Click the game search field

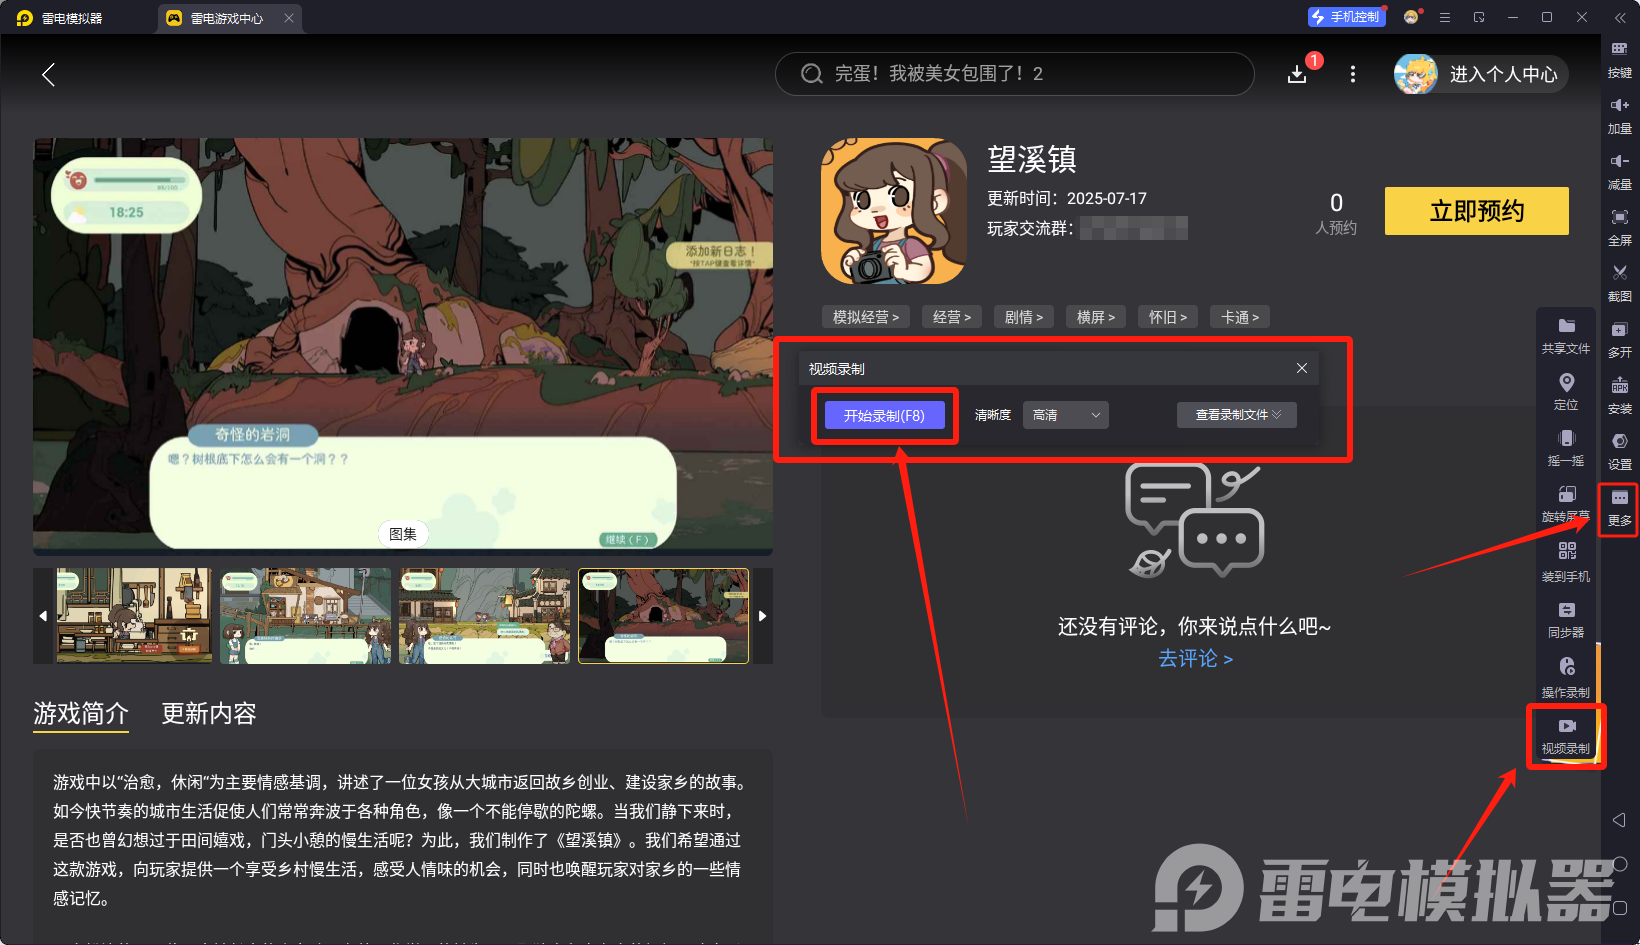click(x=1015, y=74)
